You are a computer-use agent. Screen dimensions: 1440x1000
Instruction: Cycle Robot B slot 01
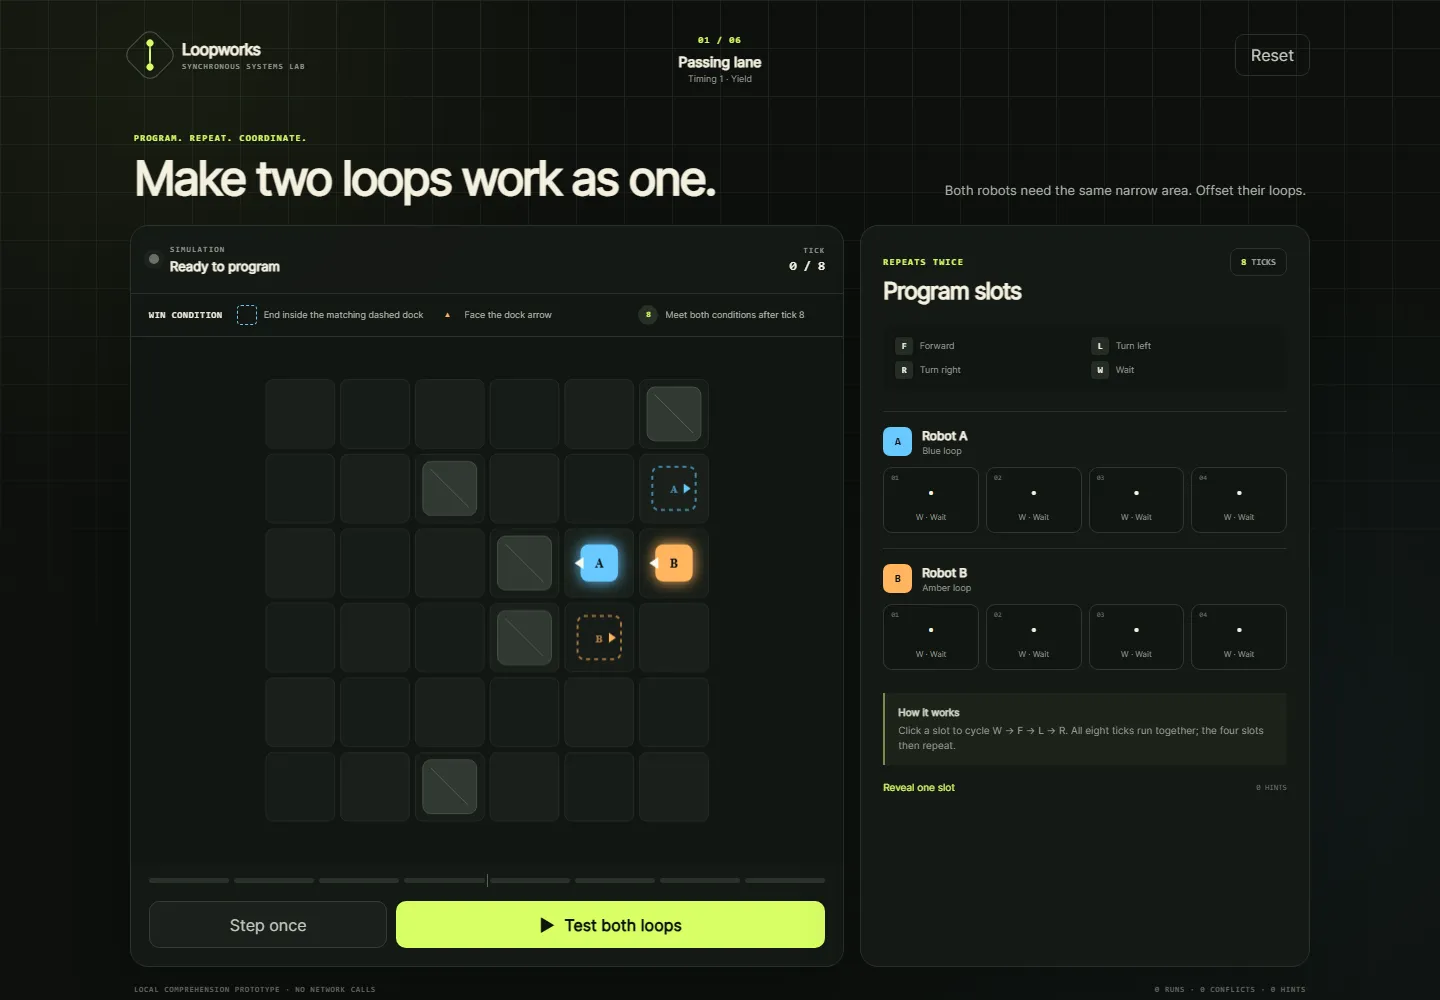(931, 637)
